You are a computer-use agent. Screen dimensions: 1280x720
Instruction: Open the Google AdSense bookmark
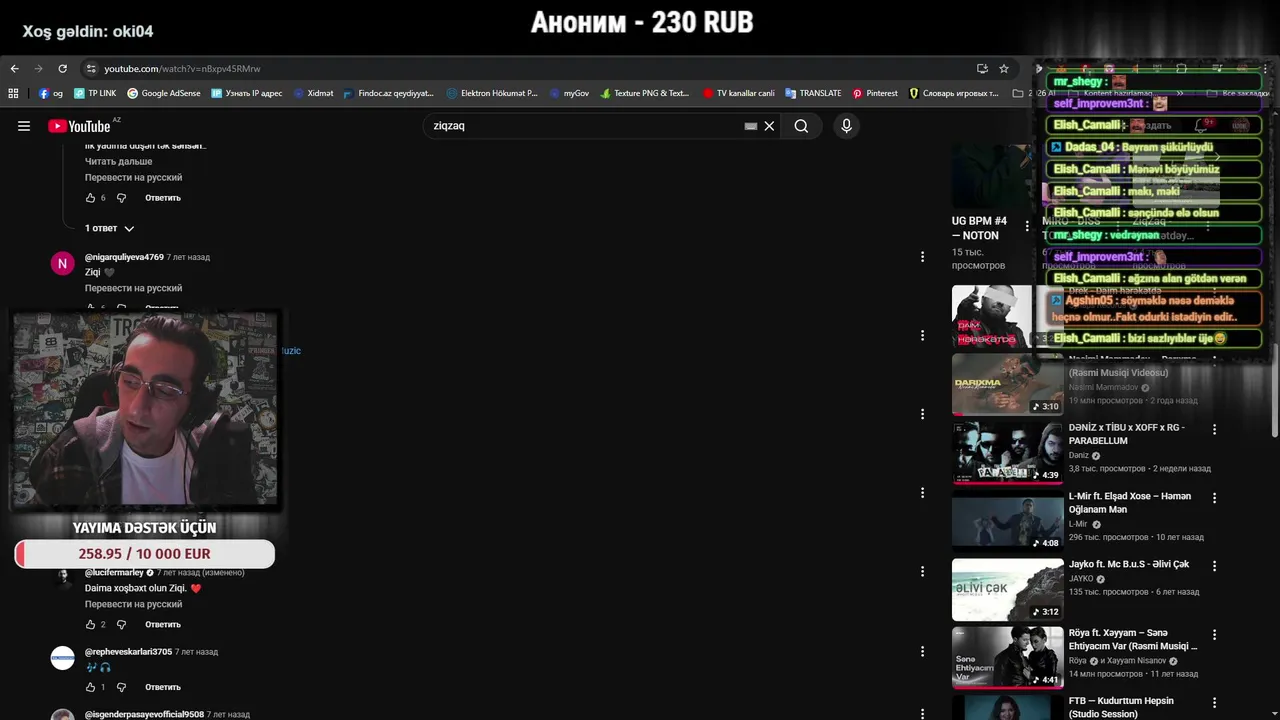(164, 93)
